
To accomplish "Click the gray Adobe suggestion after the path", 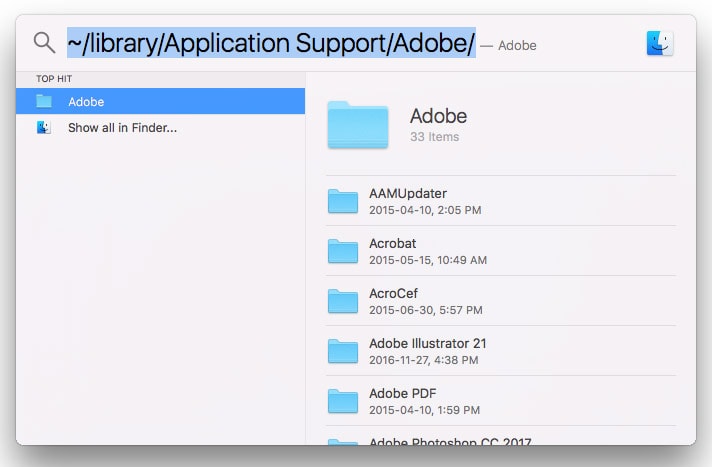I will pyautogui.click(x=517, y=45).
